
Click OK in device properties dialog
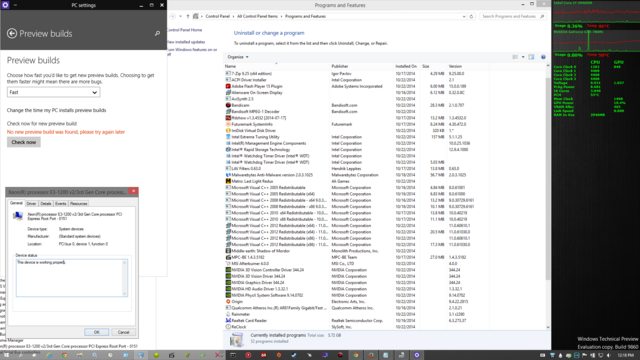[96, 332]
